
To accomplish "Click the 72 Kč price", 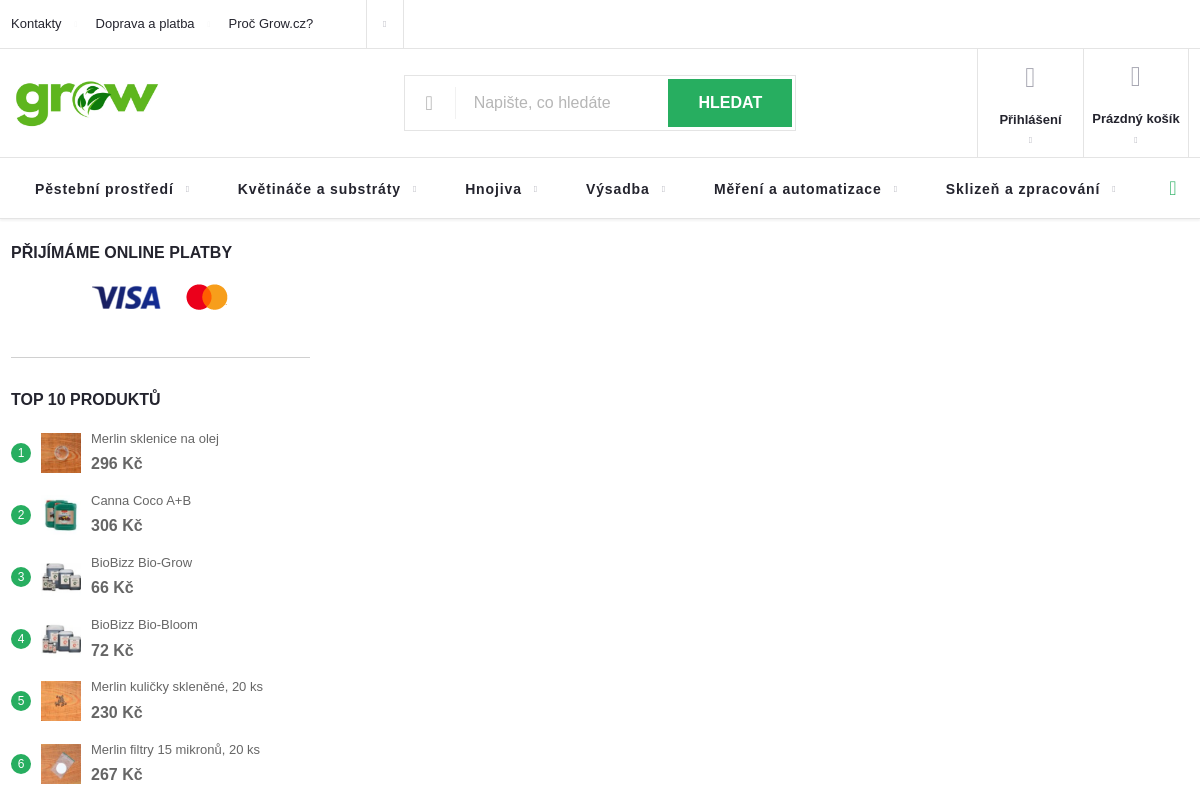I will pos(112,651).
